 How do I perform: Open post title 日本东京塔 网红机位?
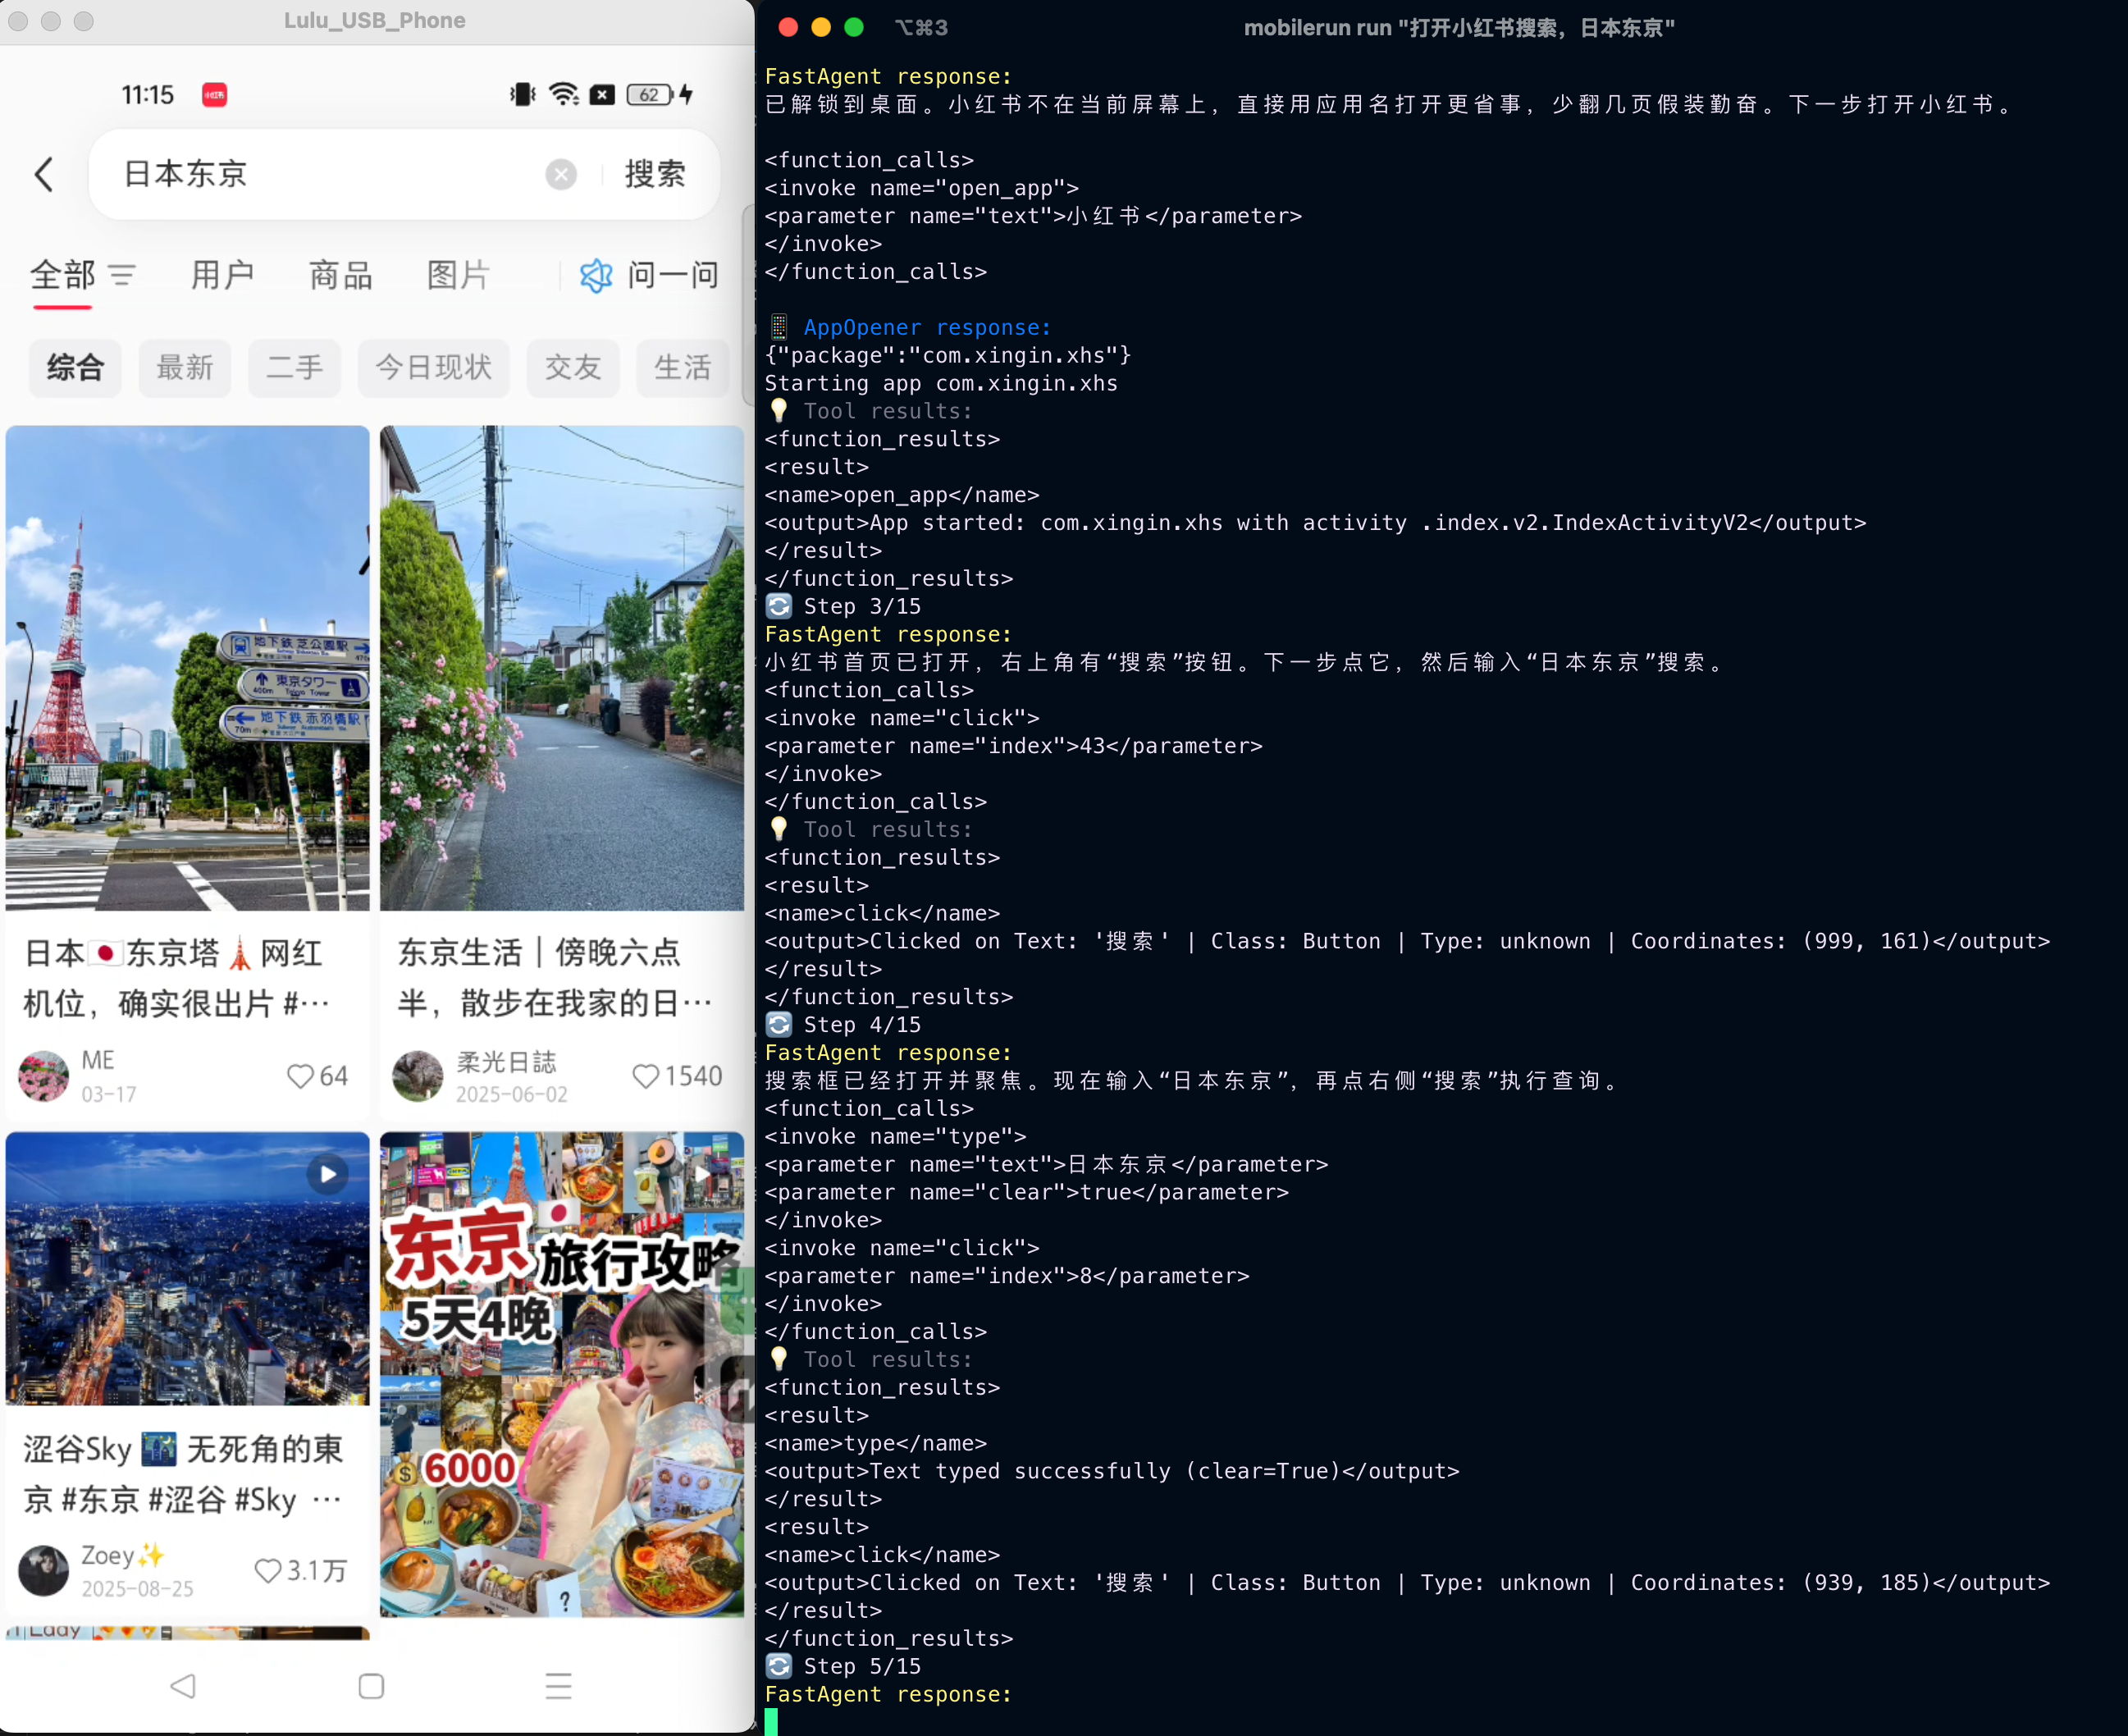[x=176, y=978]
